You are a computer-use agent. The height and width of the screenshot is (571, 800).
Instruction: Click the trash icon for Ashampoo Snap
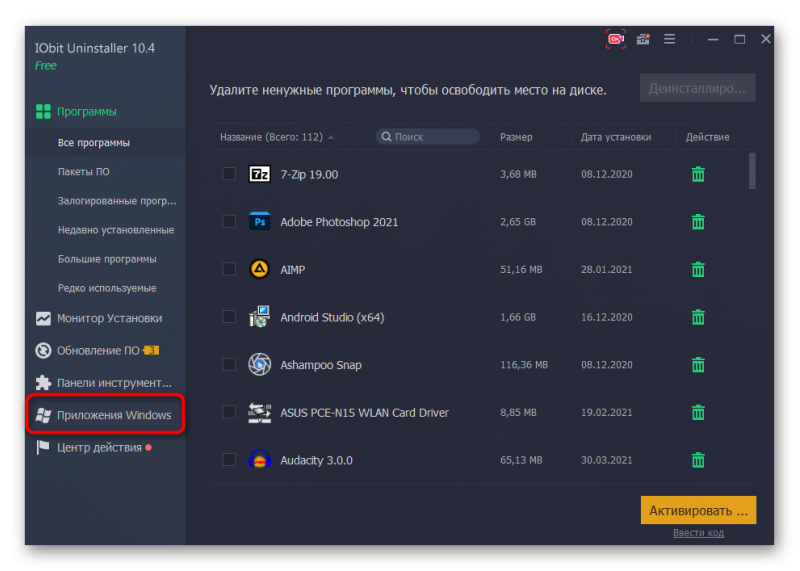click(x=698, y=364)
